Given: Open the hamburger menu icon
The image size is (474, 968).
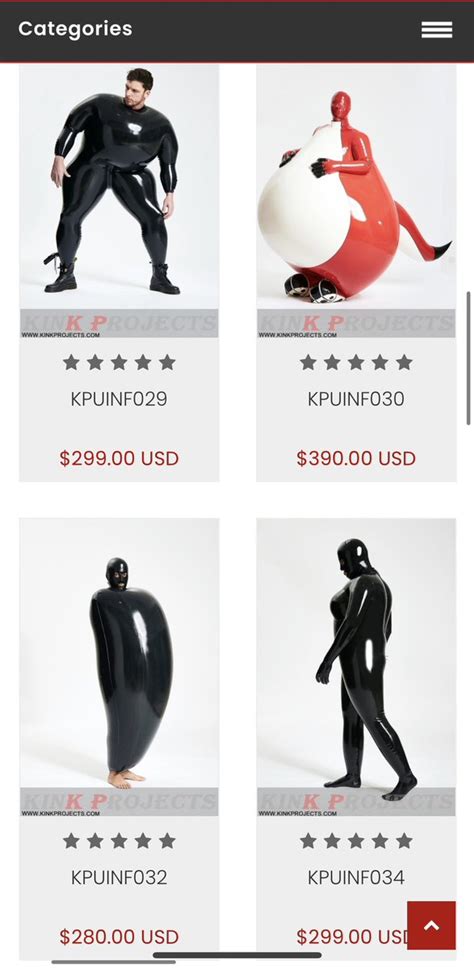Looking at the screenshot, I should (437, 29).
